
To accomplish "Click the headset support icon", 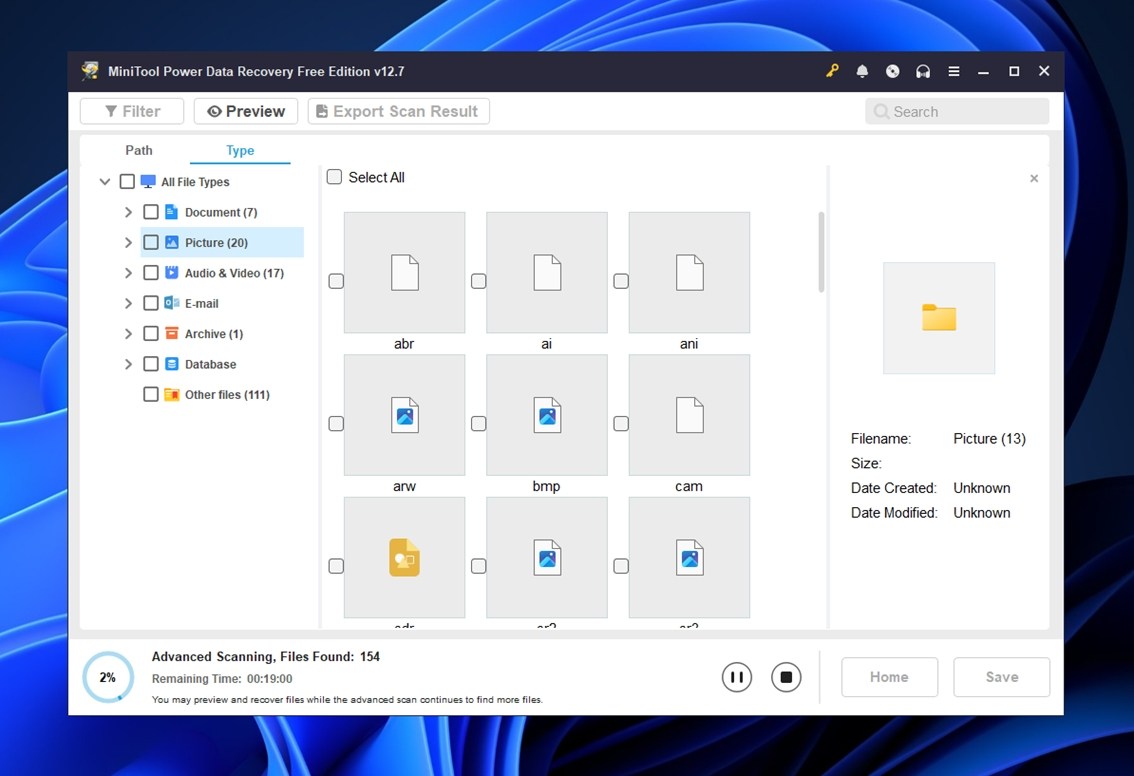I will click(923, 72).
